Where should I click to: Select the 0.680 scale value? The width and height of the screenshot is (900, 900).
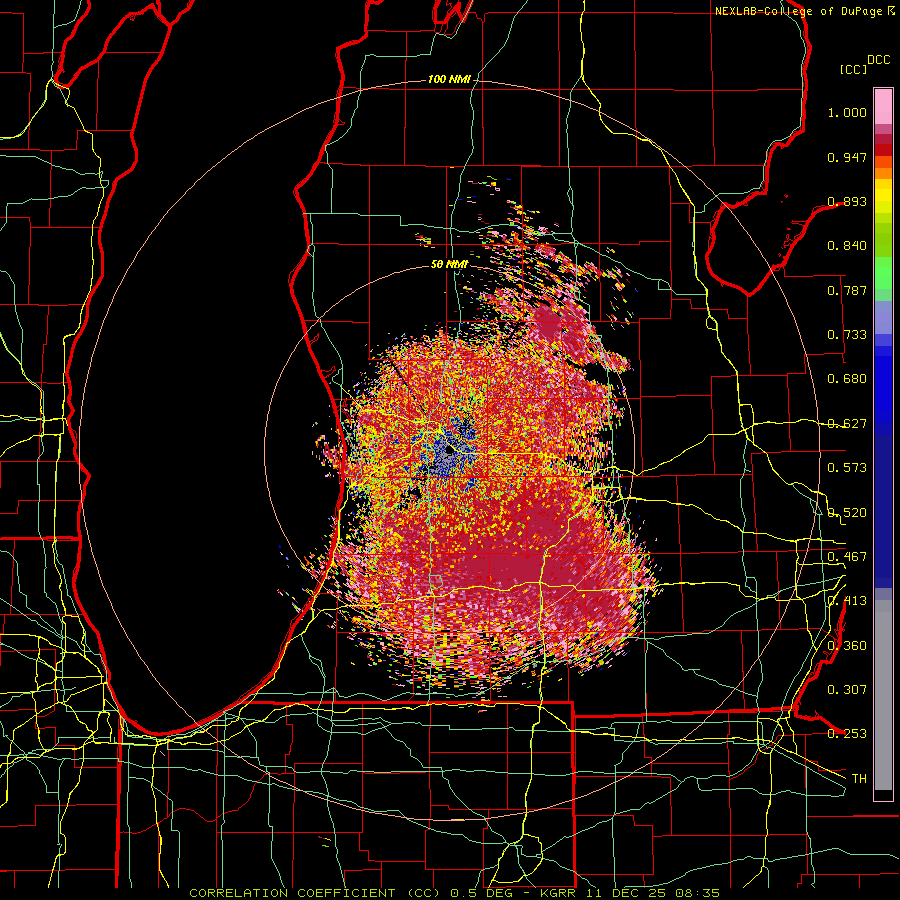coord(847,379)
